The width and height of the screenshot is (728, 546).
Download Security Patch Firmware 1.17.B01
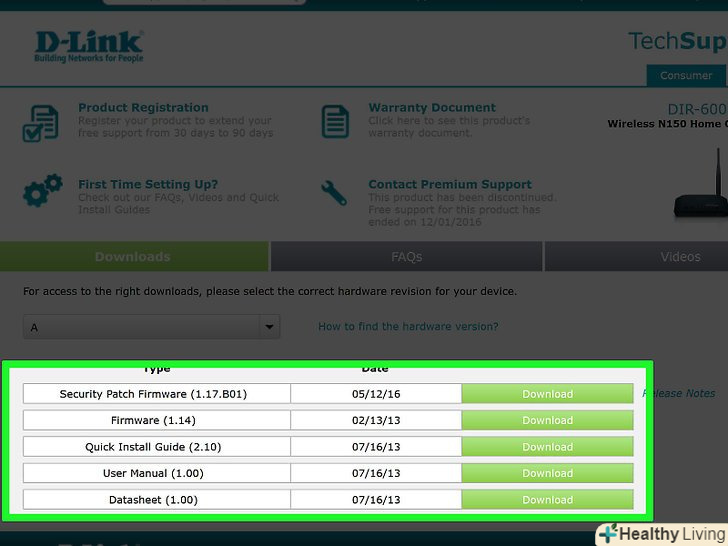click(x=547, y=394)
